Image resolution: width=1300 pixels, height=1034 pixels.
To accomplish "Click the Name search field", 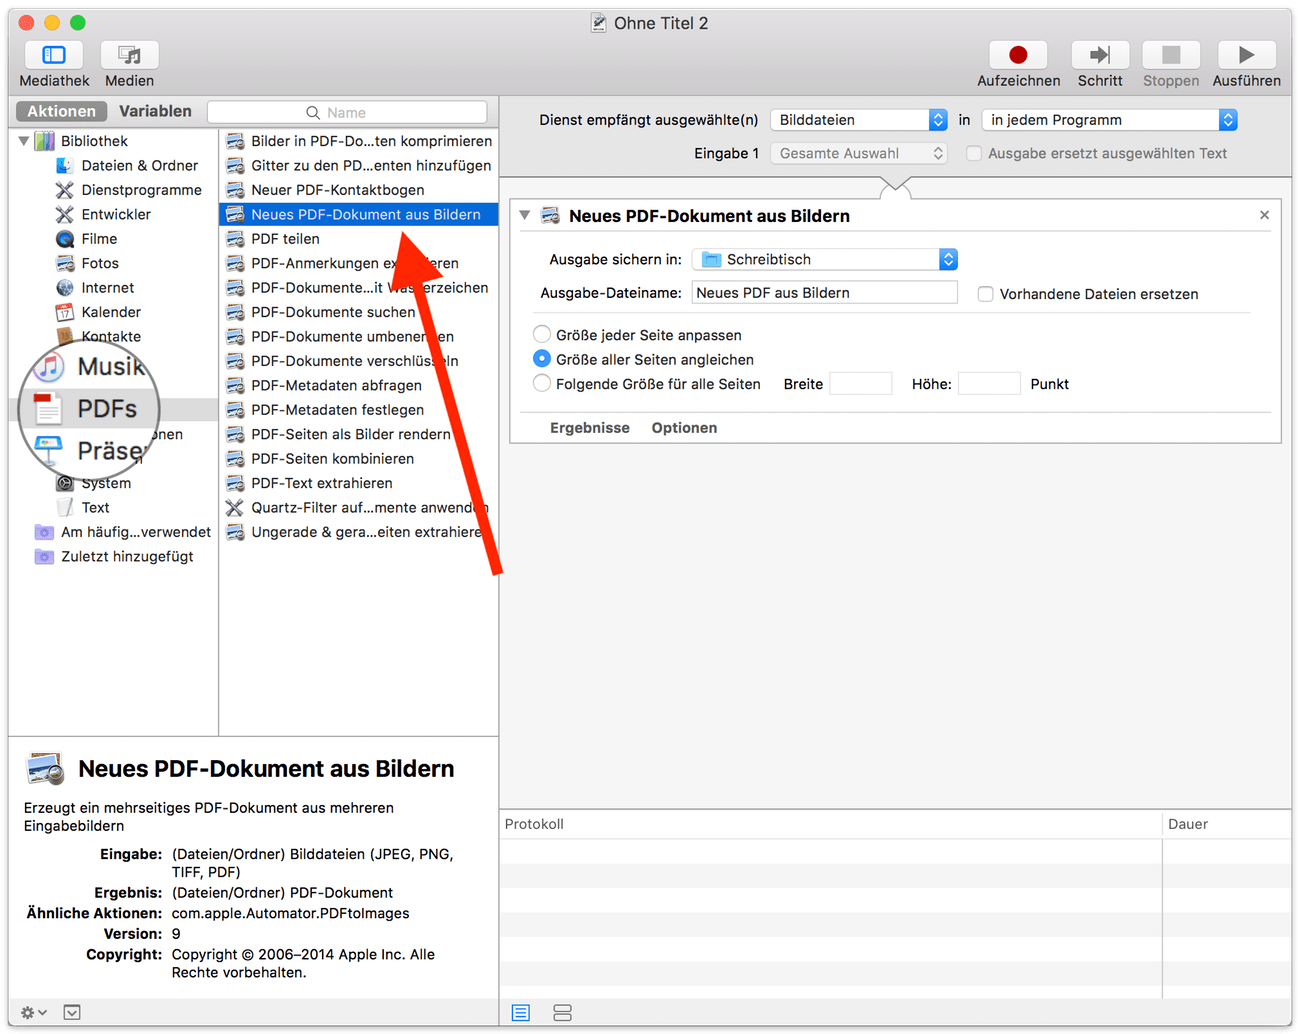I will [347, 112].
